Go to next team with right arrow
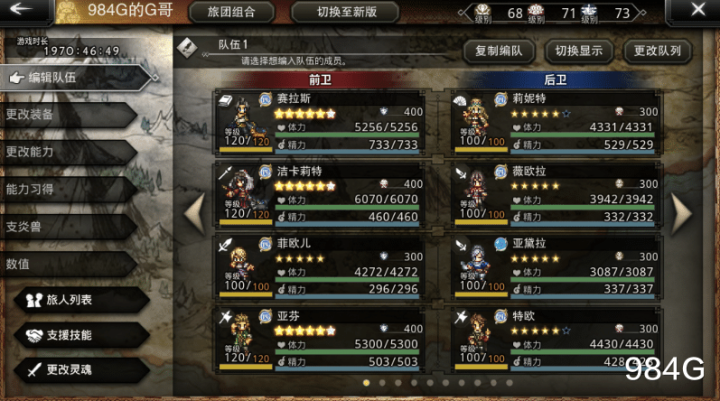720x401 pixels. (681, 213)
